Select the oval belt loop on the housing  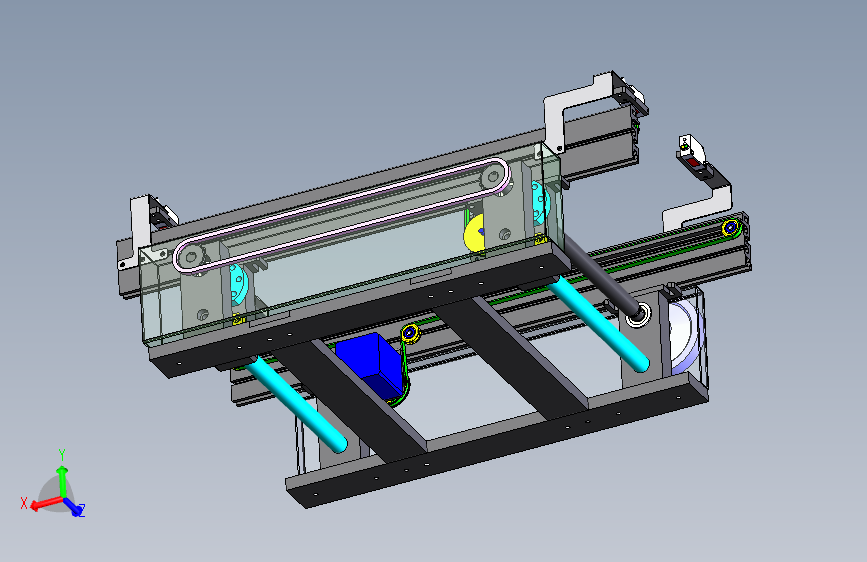pos(341,215)
